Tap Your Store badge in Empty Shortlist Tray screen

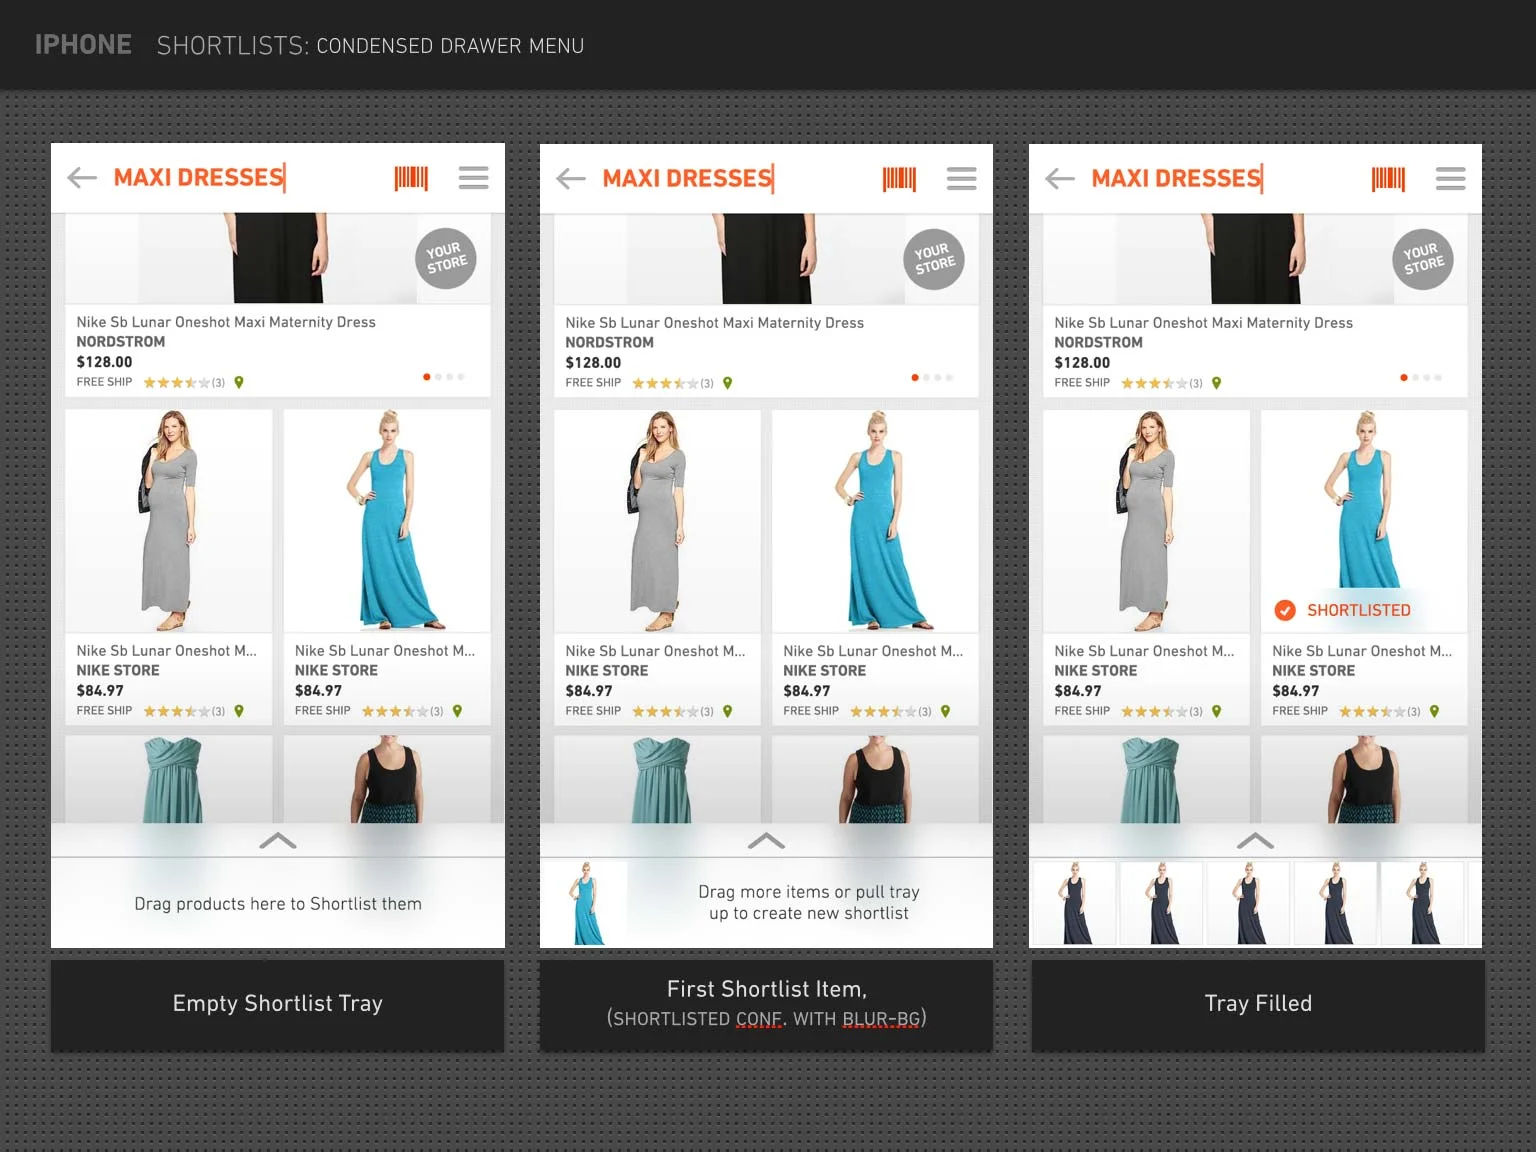(x=445, y=258)
